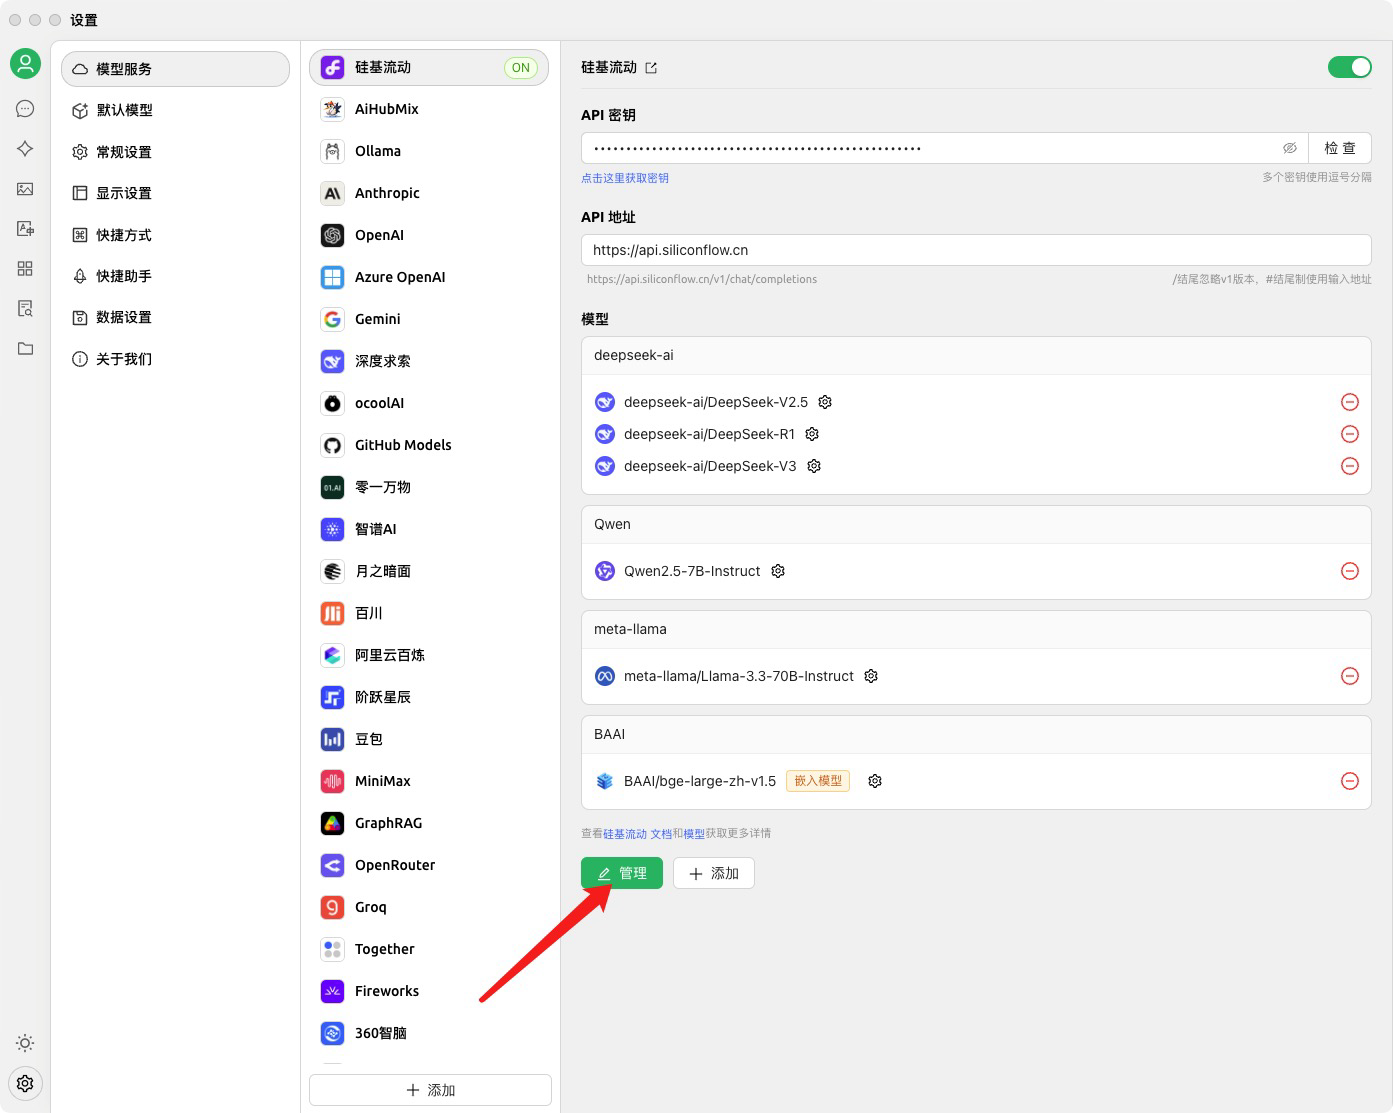Open the image painting sidebar icon
The height and width of the screenshot is (1113, 1393).
pos(25,189)
